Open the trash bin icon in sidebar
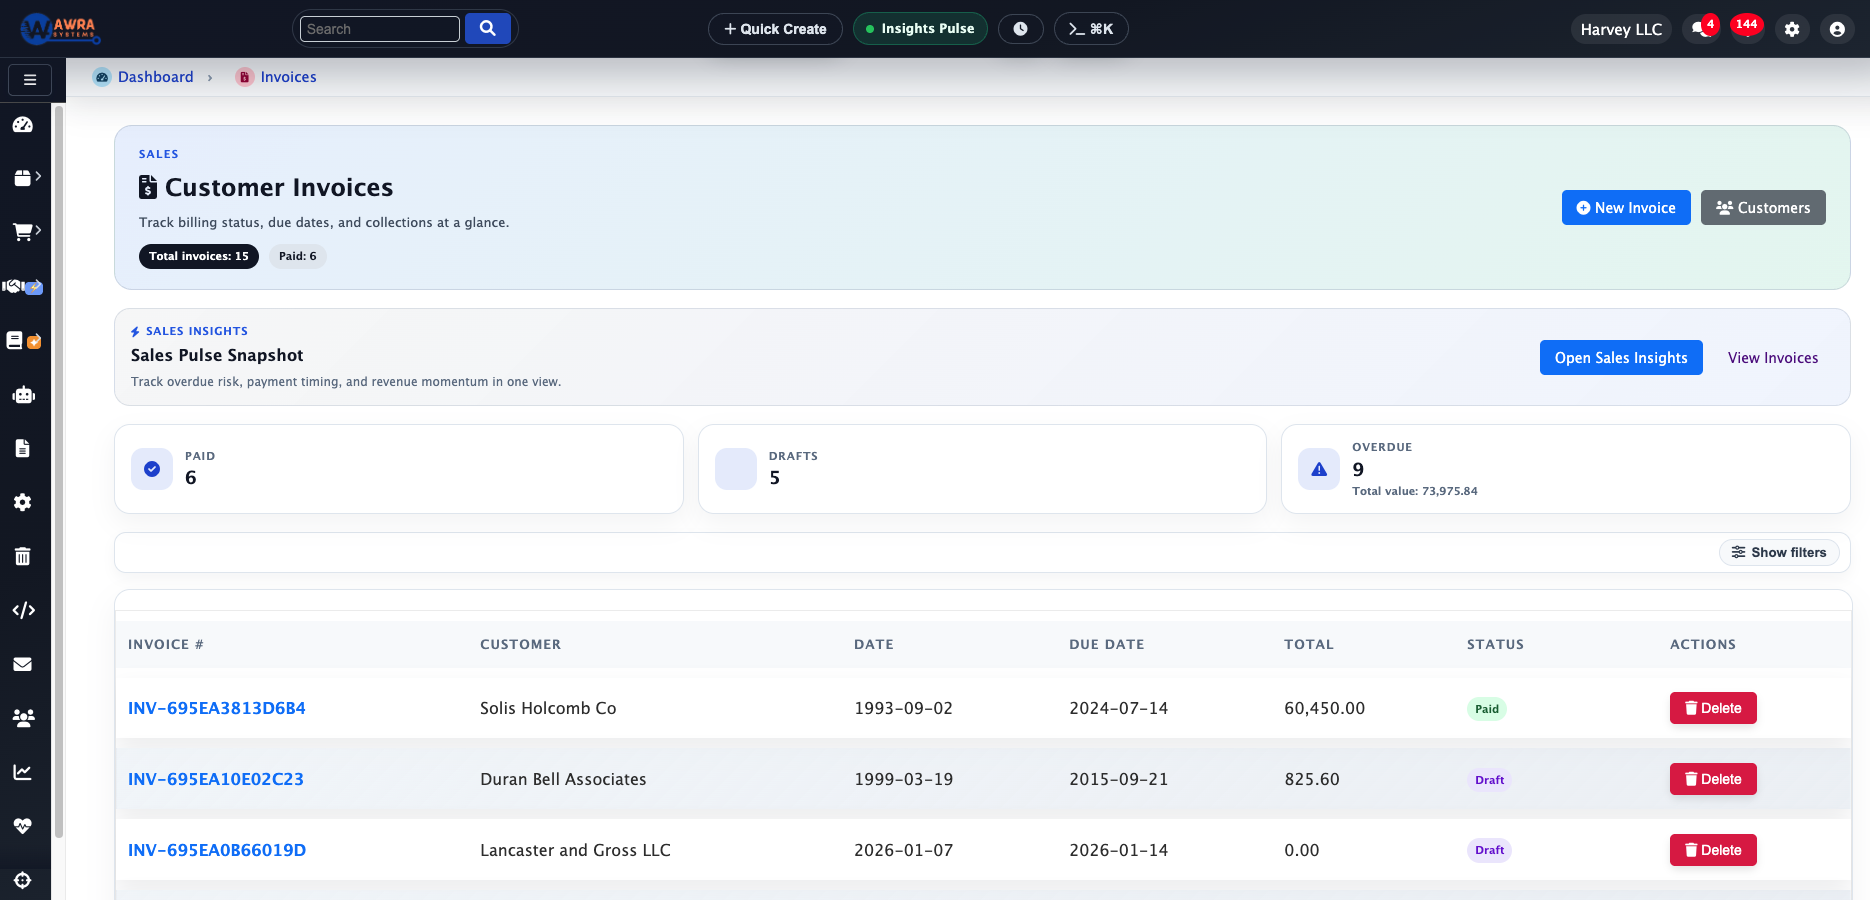This screenshot has height=900, width=1870. pos(23,556)
